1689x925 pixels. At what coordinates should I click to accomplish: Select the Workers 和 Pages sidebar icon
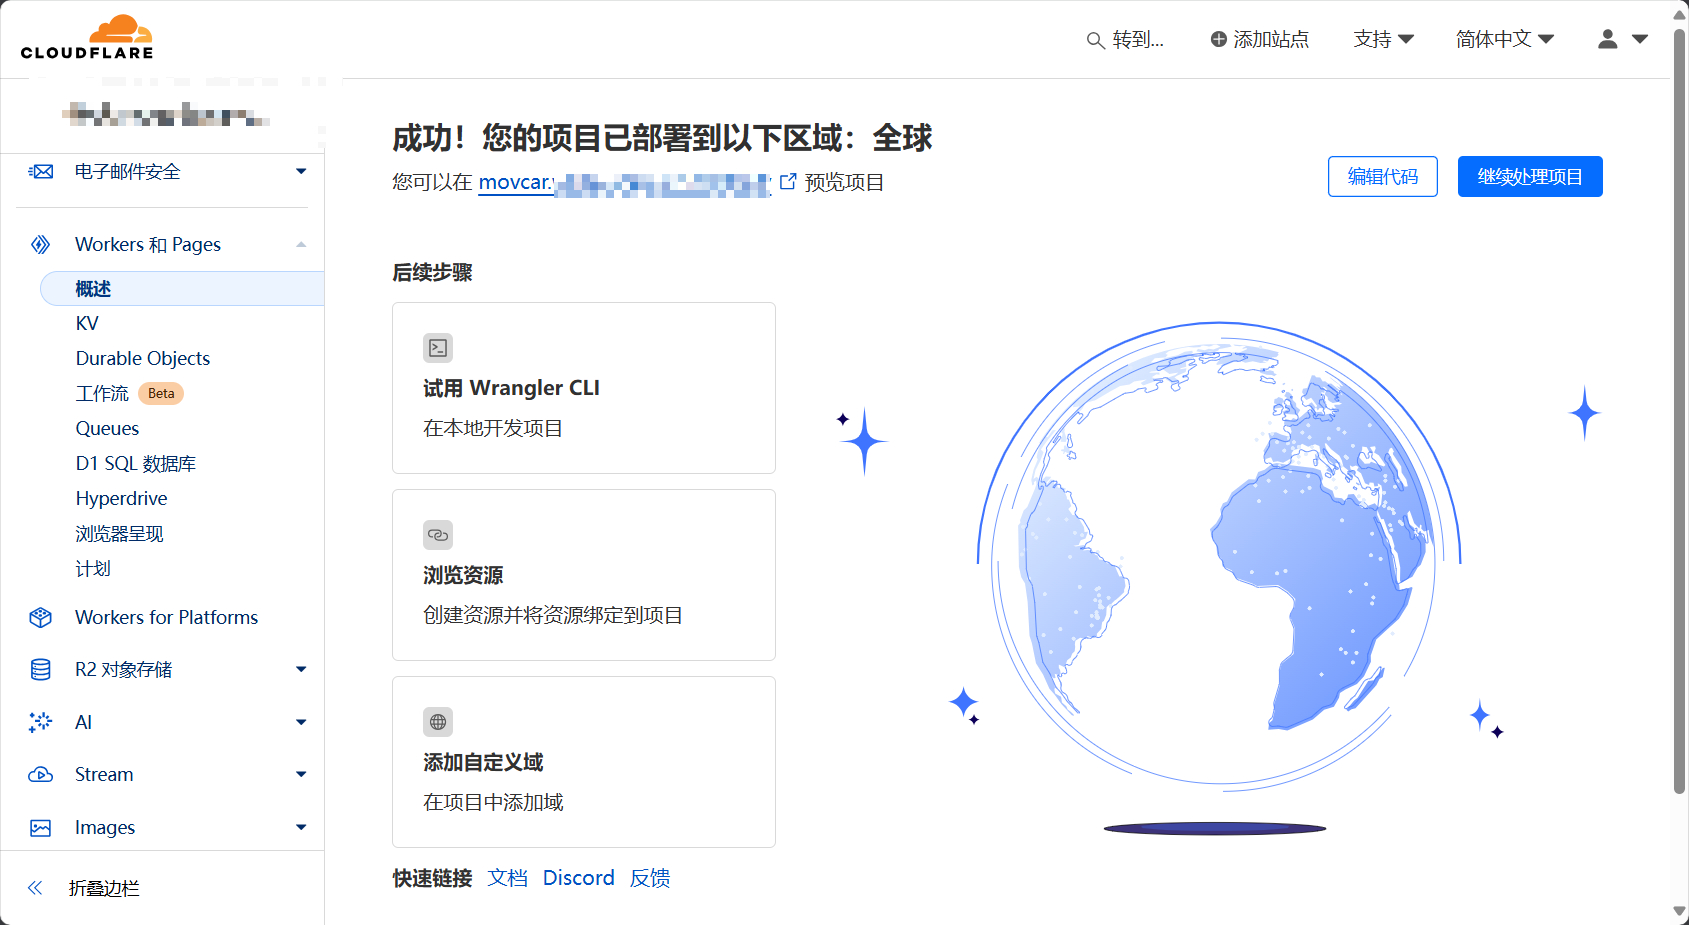(x=40, y=244)
